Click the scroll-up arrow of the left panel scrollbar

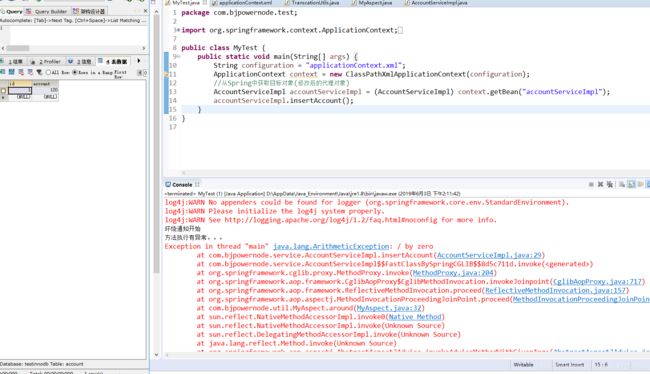pos(156,12)
